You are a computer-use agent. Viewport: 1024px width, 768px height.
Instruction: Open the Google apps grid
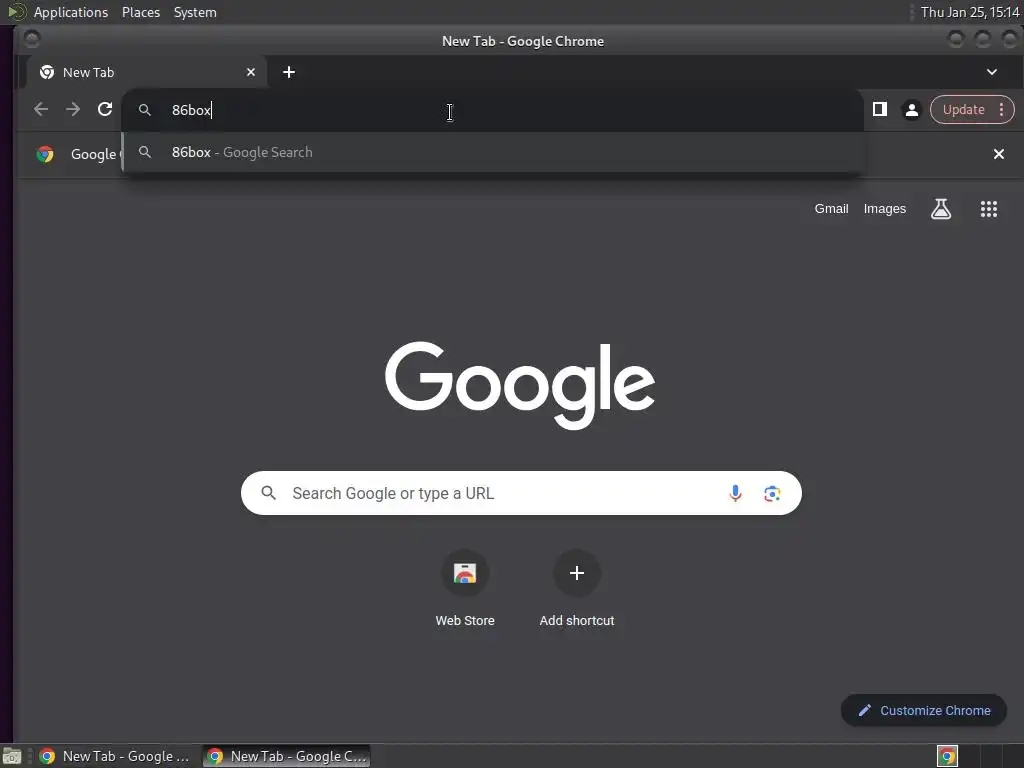click(988, 209)
